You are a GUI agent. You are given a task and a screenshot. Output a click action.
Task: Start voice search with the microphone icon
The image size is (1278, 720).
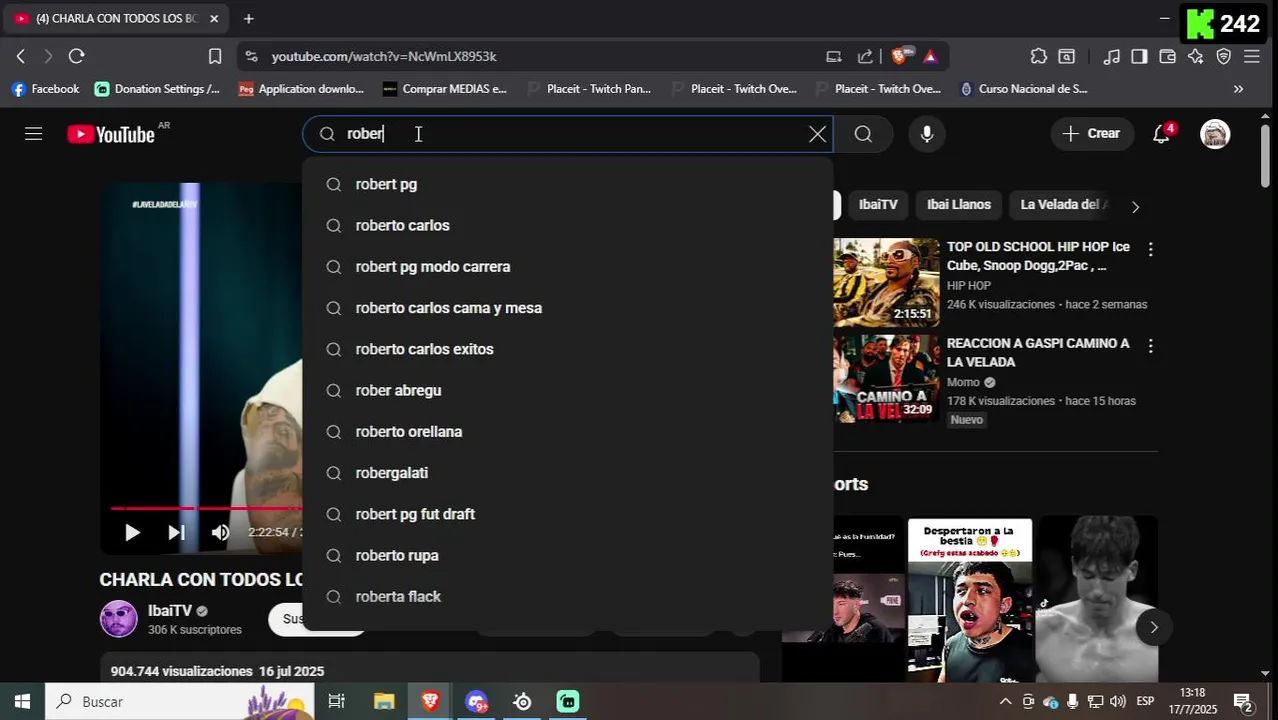(x=927, y=134)
